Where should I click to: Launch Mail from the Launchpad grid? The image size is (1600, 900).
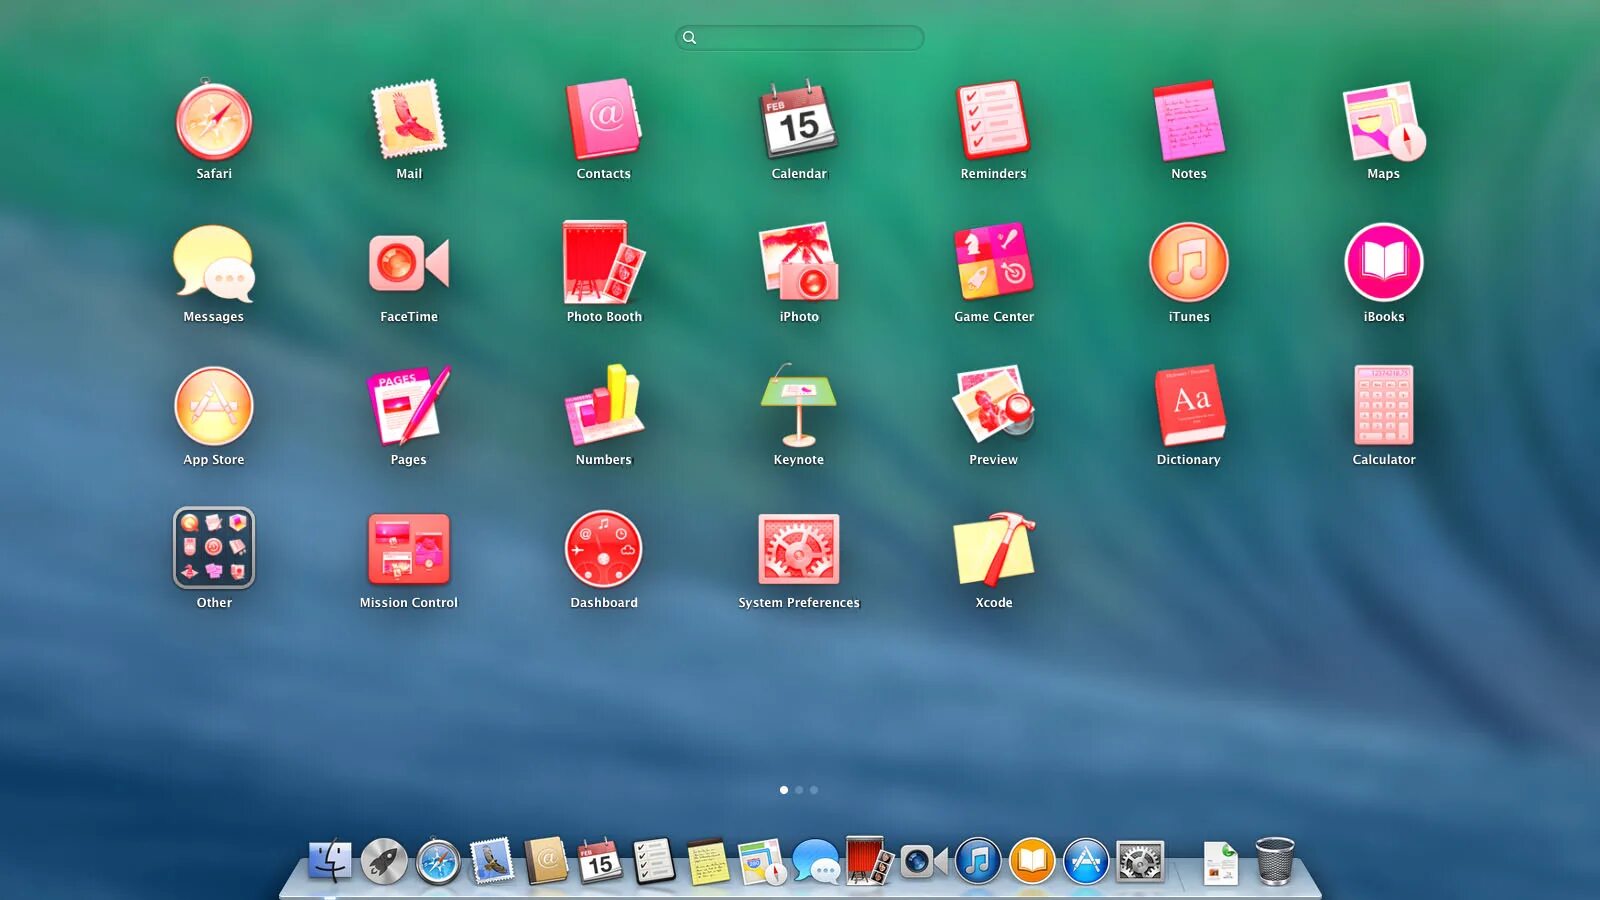click(409, 120)
